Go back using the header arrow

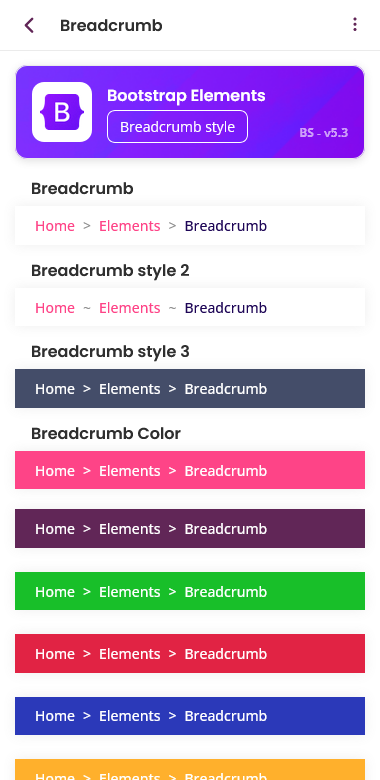pos(29,25)
